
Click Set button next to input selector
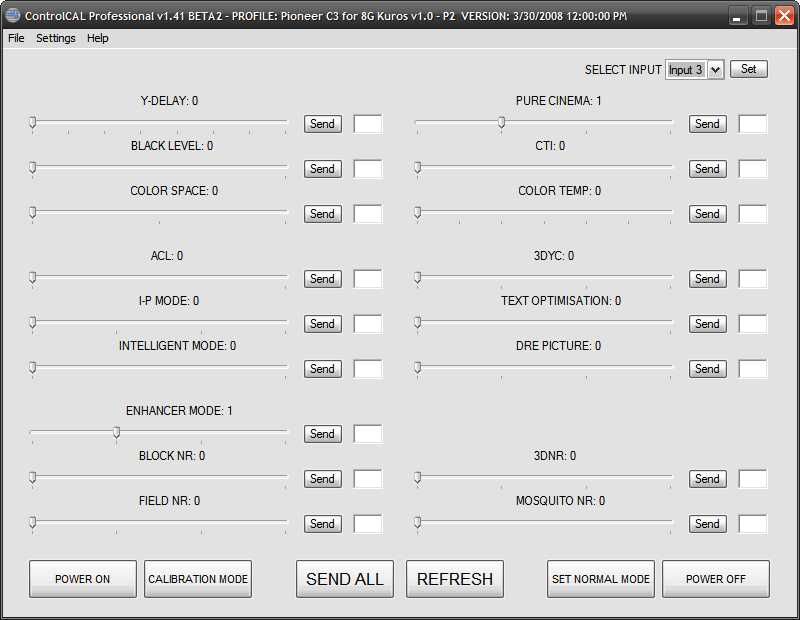[x=748, y=69]
